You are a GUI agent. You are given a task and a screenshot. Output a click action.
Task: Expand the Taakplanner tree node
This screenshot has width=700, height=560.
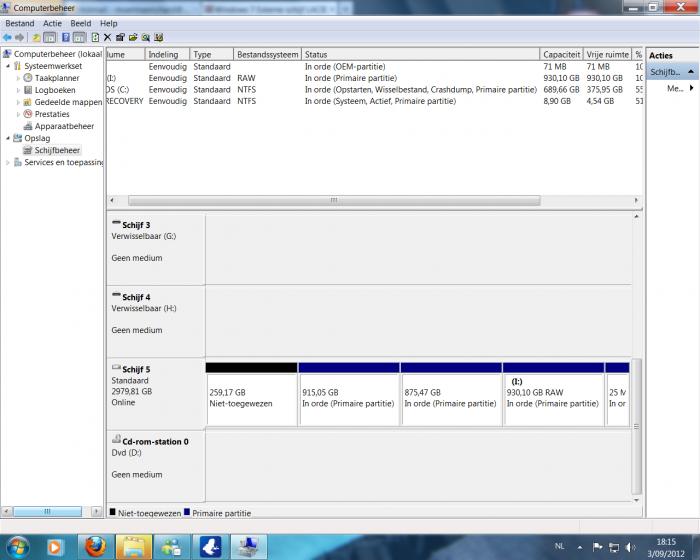pyautogui.click(x=18, y=78)
